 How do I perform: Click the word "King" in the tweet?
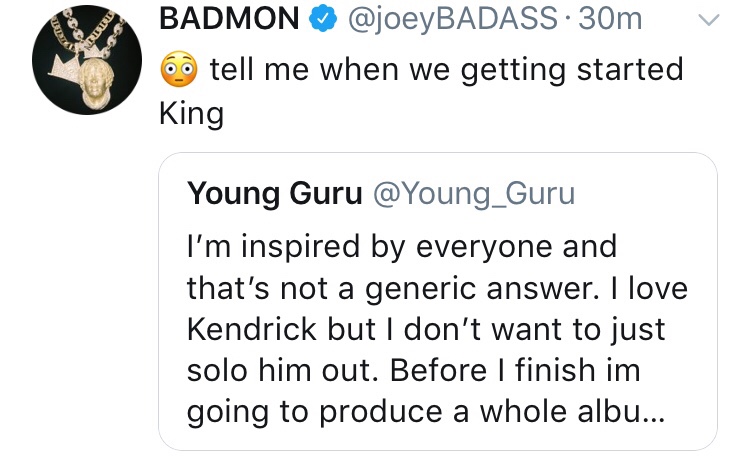[x=191, y=114]
